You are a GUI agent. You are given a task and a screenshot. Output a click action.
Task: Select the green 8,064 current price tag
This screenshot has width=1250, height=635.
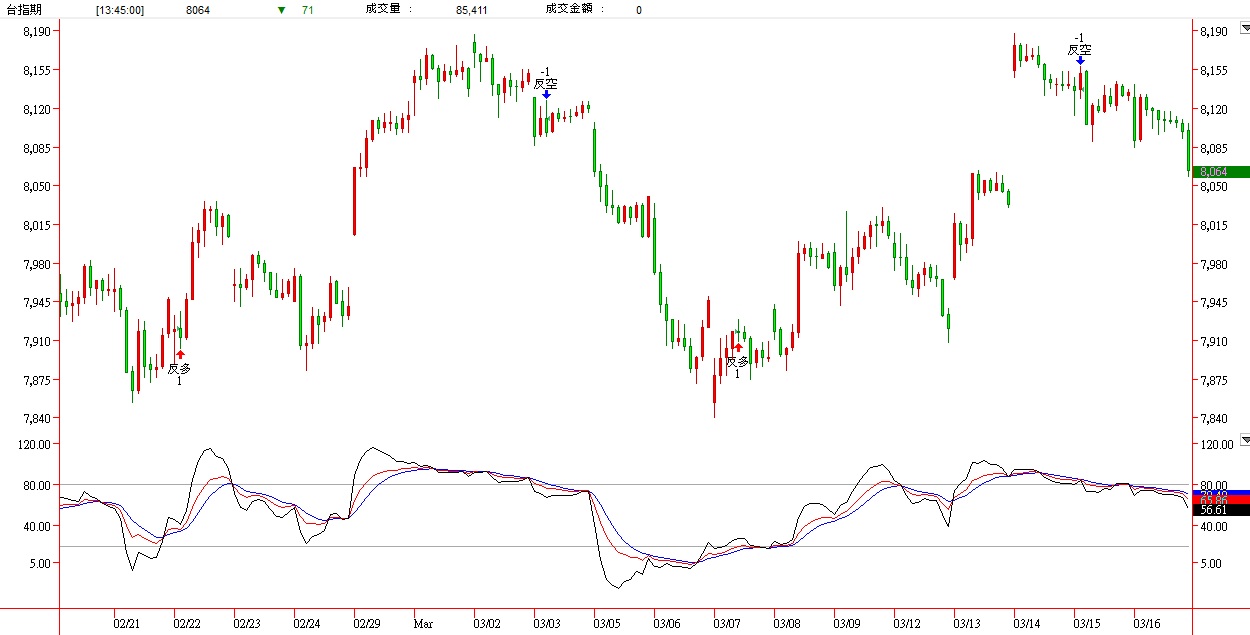pyautogui.click(x=1220, y=172)
